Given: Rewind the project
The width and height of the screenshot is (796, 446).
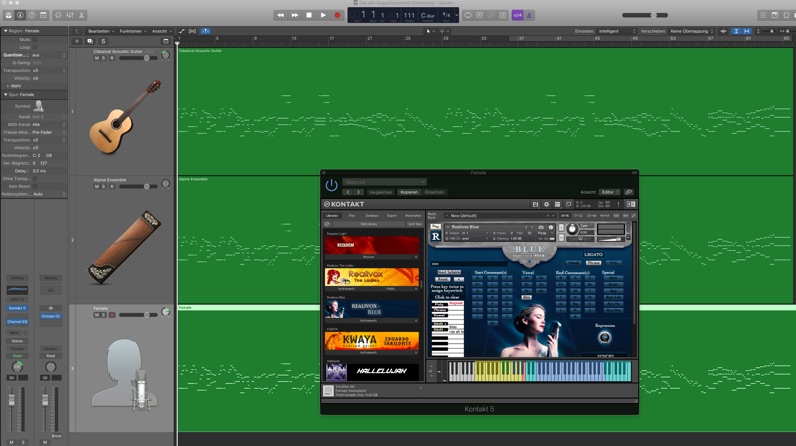Looking at the screenshot, I should [x=280, y=15].
